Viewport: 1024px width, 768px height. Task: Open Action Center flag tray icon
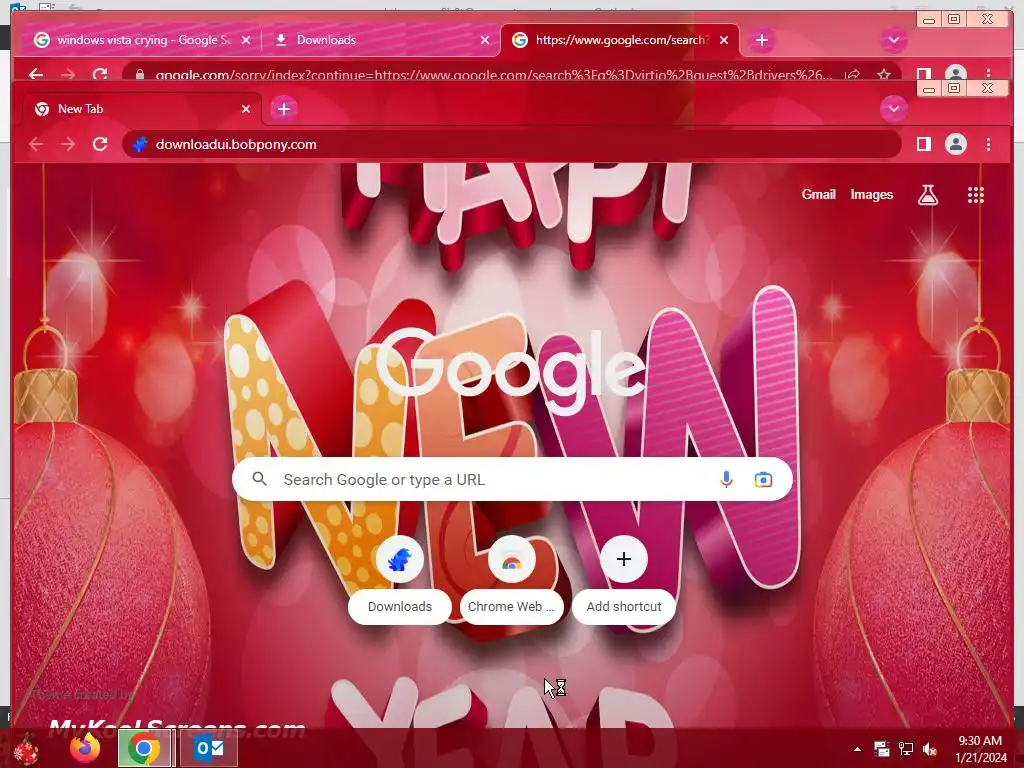(x=882, y=749)
